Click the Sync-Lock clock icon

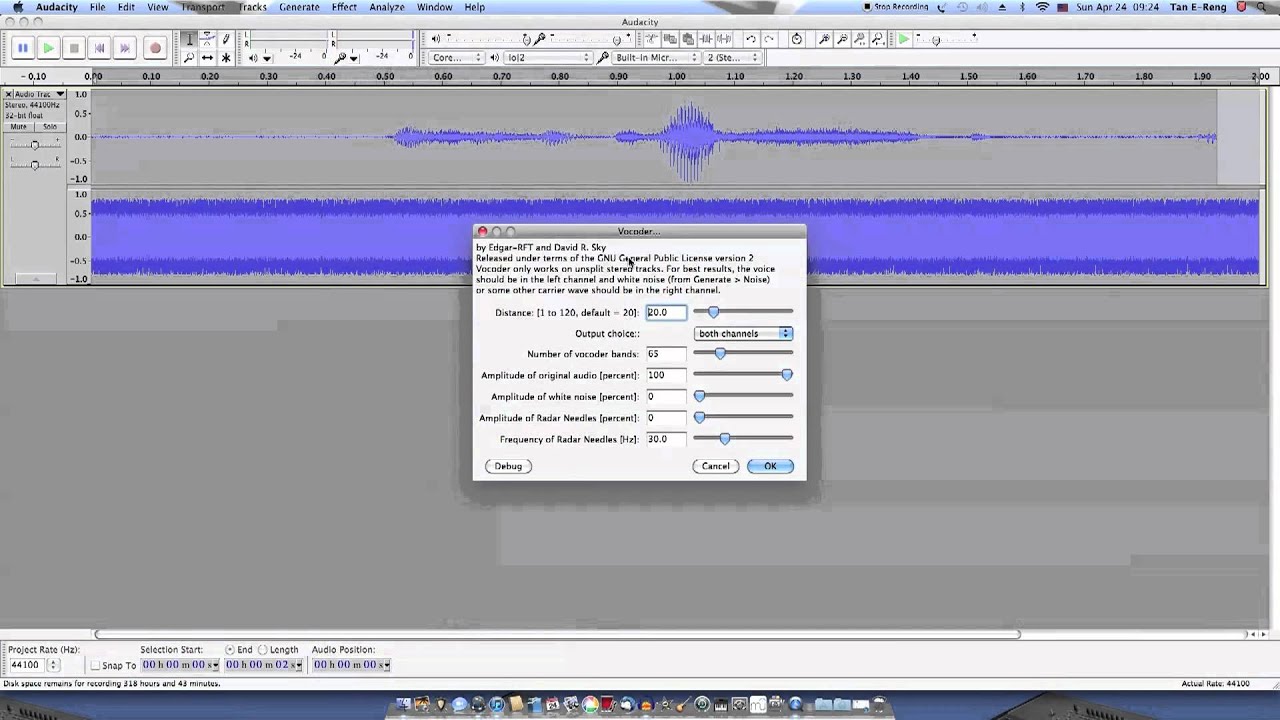coord(796,39)
